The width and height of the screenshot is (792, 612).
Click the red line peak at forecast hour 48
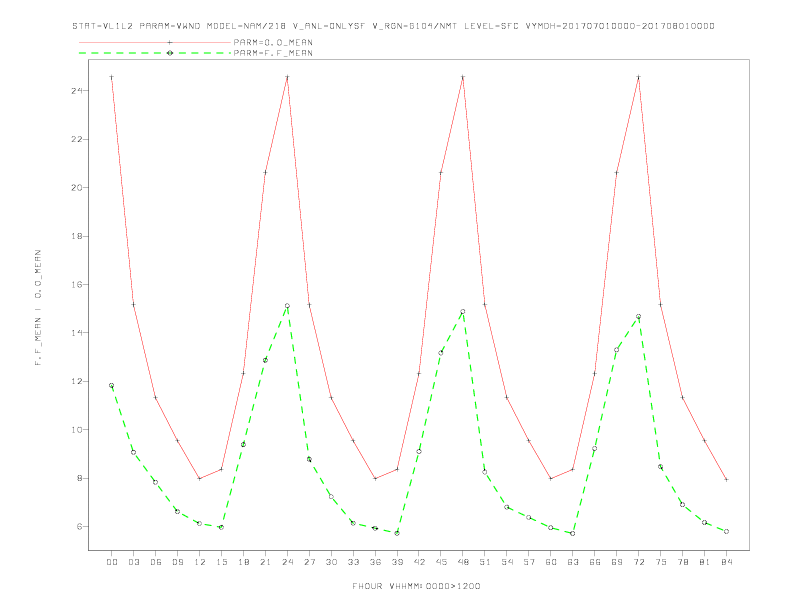463,77
